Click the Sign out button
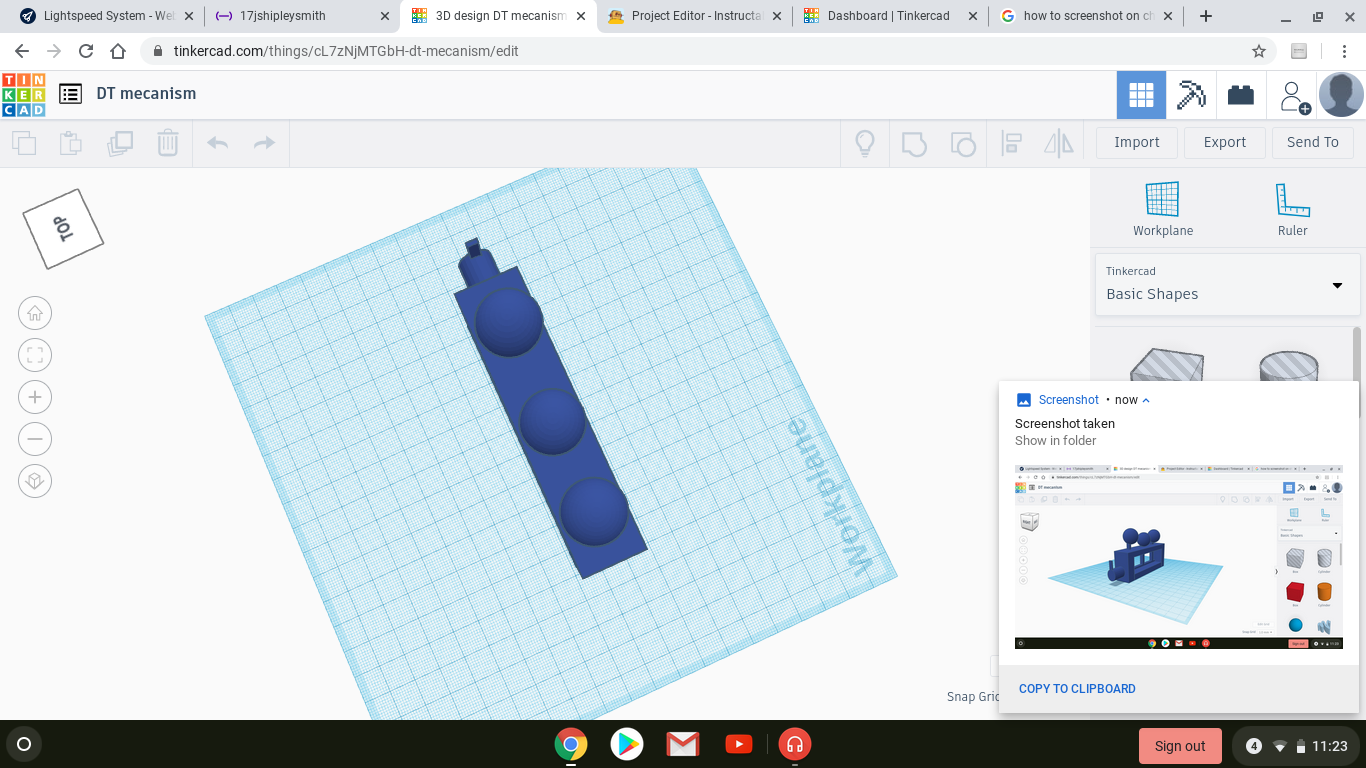1366x768 pixels. point(1180,746)
